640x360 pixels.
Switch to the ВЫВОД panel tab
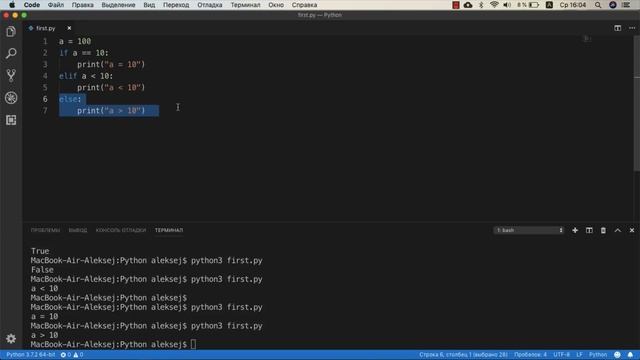[x=78, y=230]
